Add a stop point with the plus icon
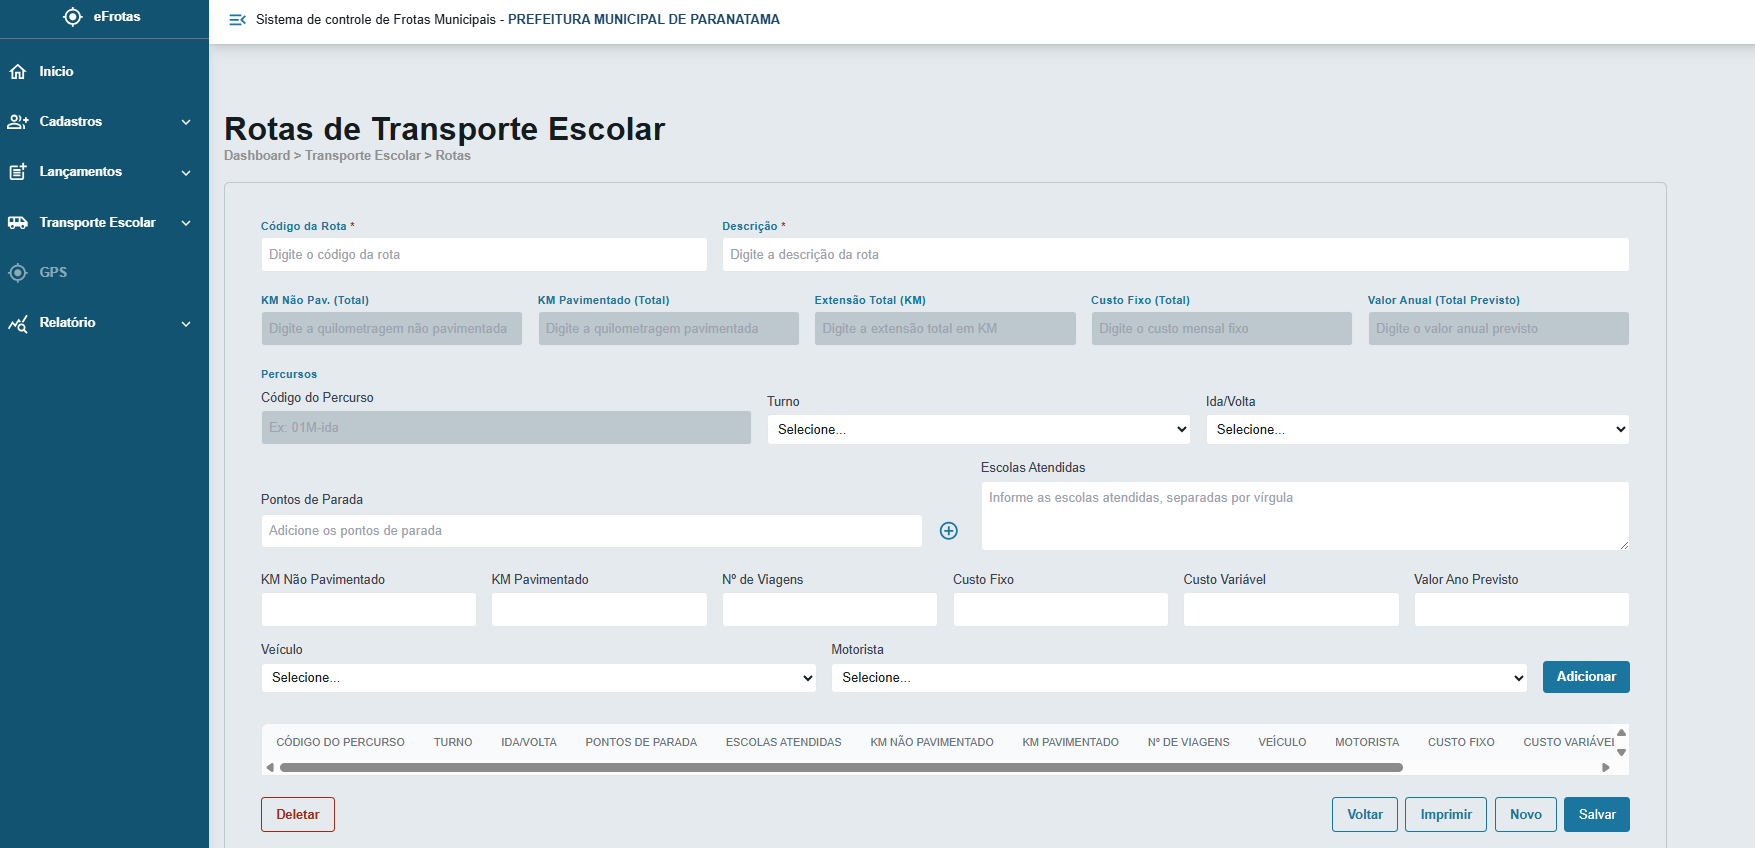Viewport: 1755px width, 848px height. [949, 531]
